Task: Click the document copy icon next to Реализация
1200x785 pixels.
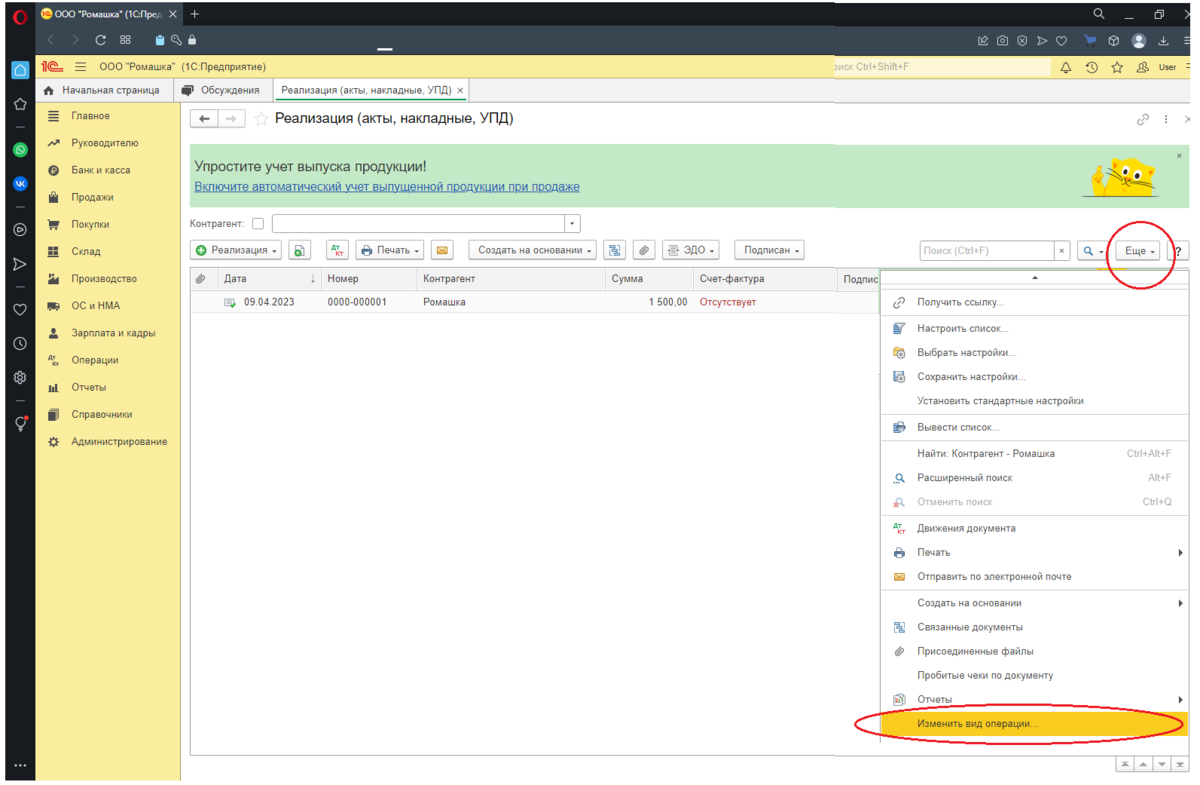Action: pyautogui.click(x=299, y=250)
